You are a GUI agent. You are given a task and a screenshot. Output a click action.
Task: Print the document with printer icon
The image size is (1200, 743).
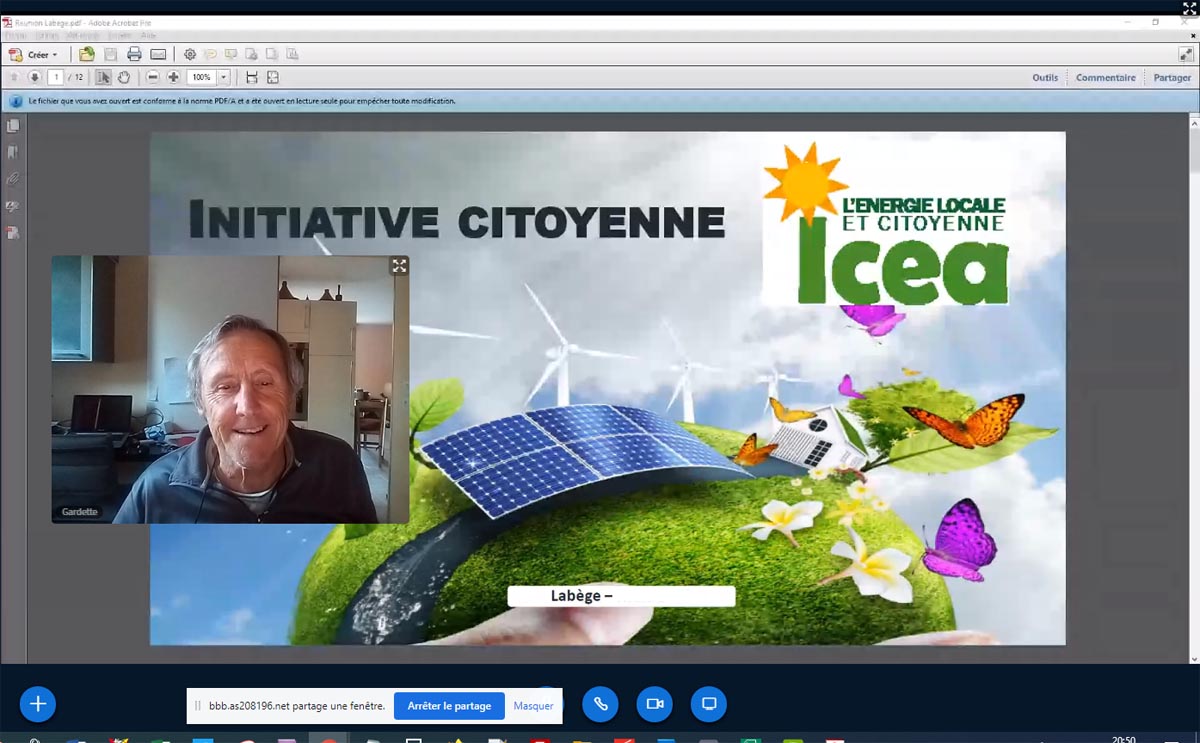click(134, 55)
